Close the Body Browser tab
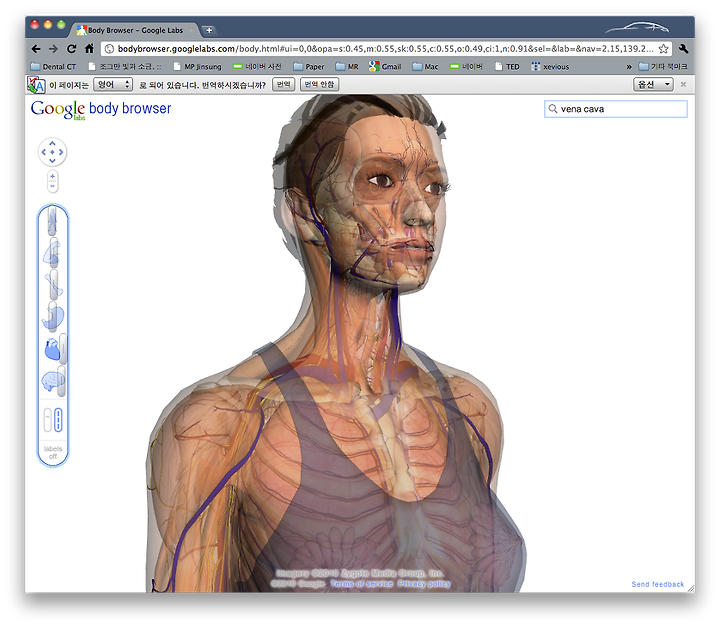This screenshot has width=720, height=627. 191,30
